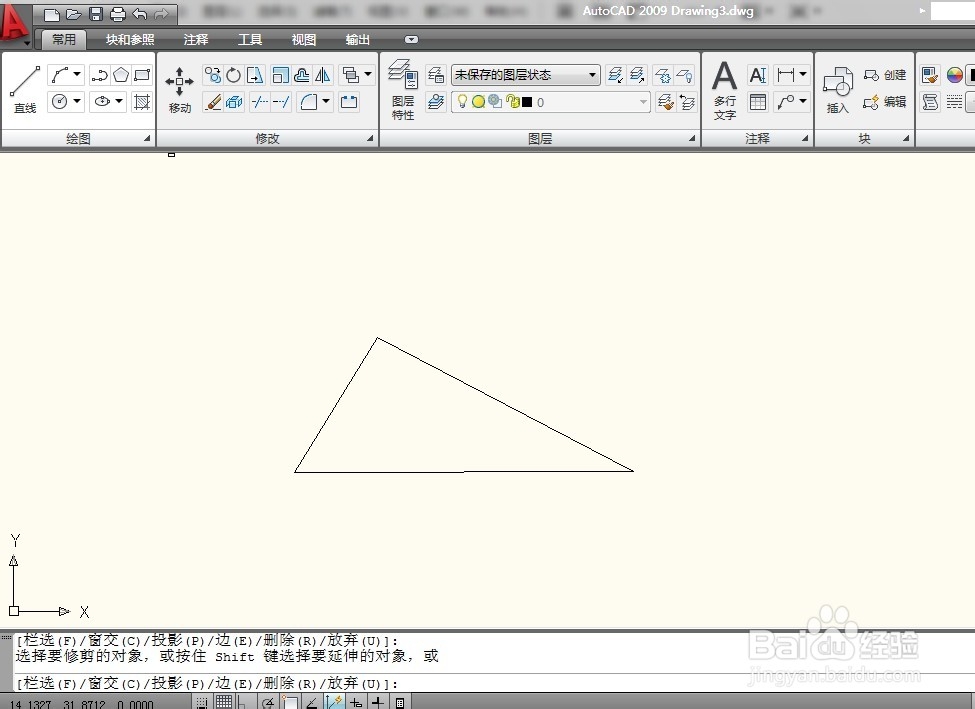Click the Layer Freeze icon
The width and height of the screenshot is (975, 709).
663,75
